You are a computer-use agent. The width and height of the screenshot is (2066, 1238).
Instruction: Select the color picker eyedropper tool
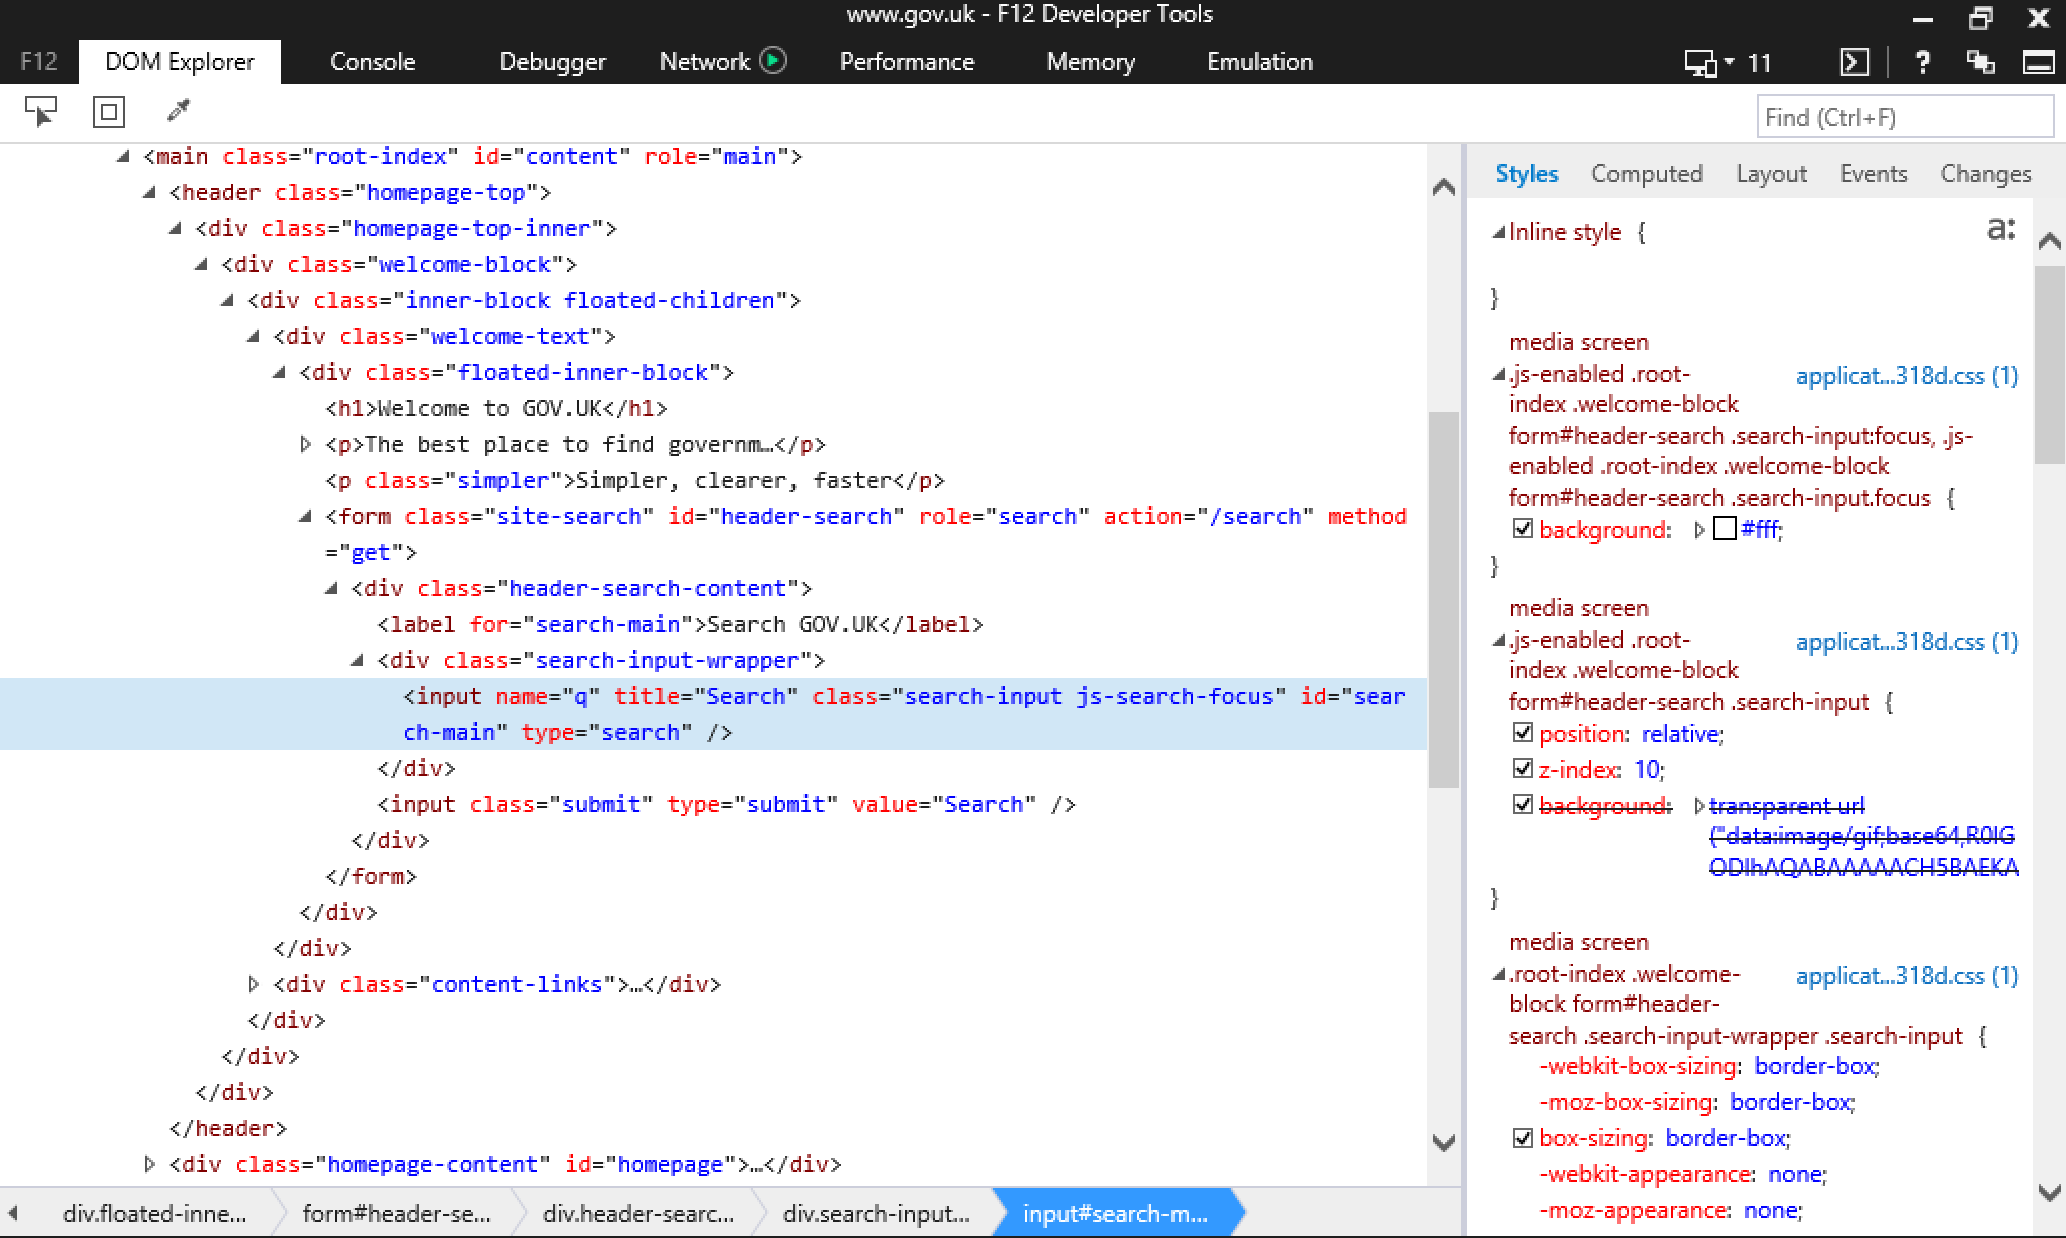pyautogui.click(x=179, y=110)
